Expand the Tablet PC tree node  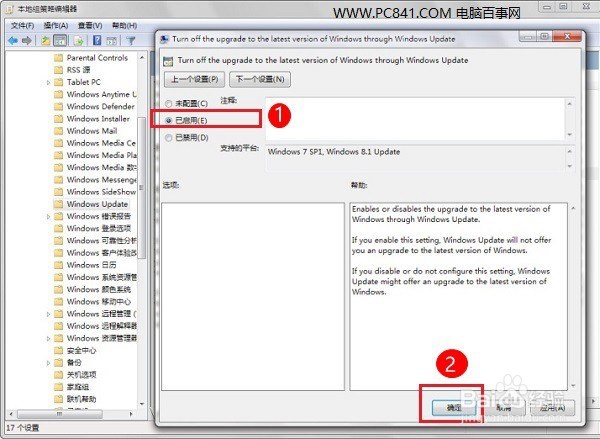coord(48,82)
